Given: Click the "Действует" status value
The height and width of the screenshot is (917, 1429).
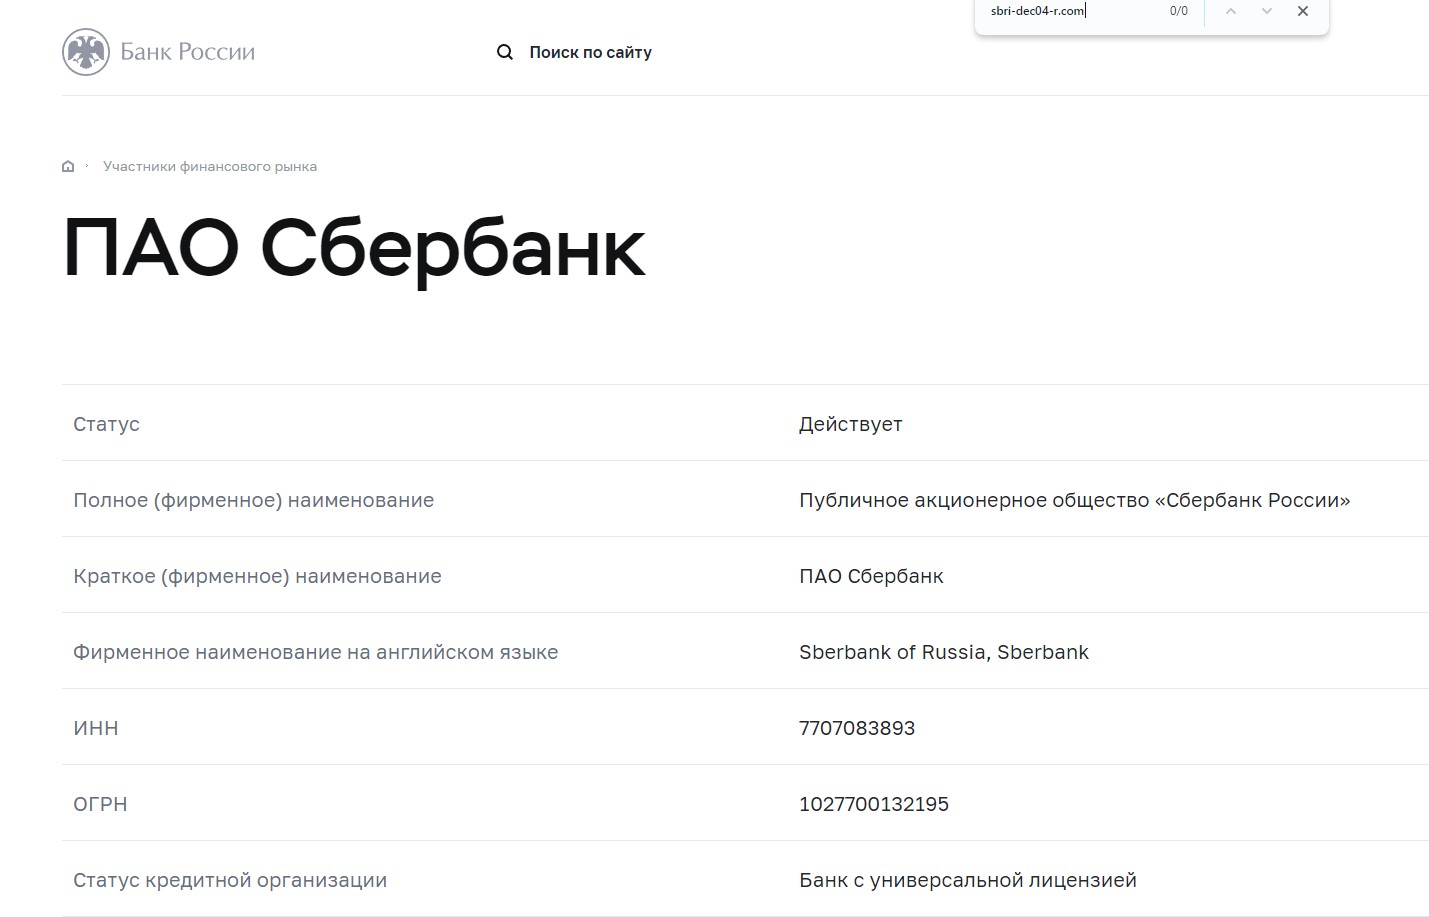Looking at the screenshot, I should coord(850,424).
